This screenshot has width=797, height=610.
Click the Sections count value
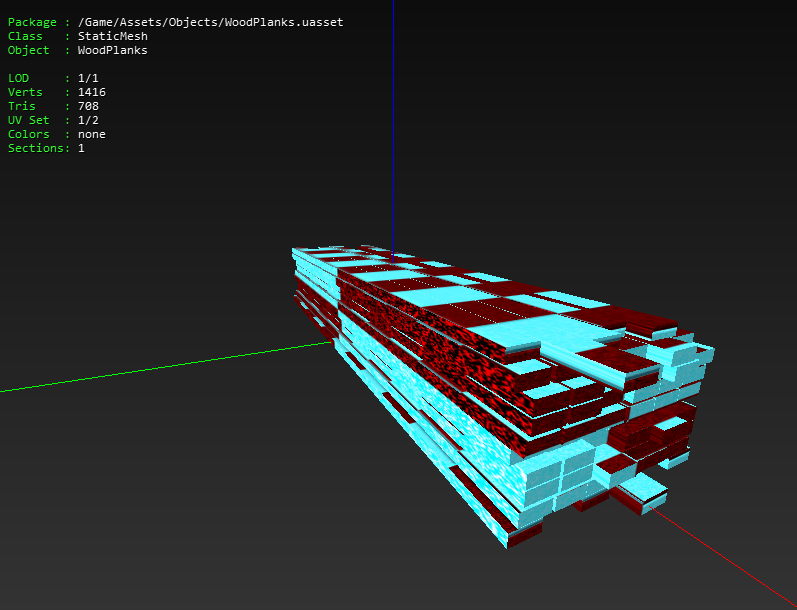click(81, 148)
